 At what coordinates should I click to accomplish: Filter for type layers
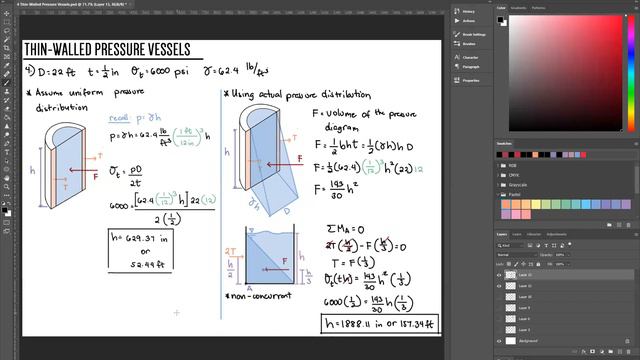pos(546,245)
